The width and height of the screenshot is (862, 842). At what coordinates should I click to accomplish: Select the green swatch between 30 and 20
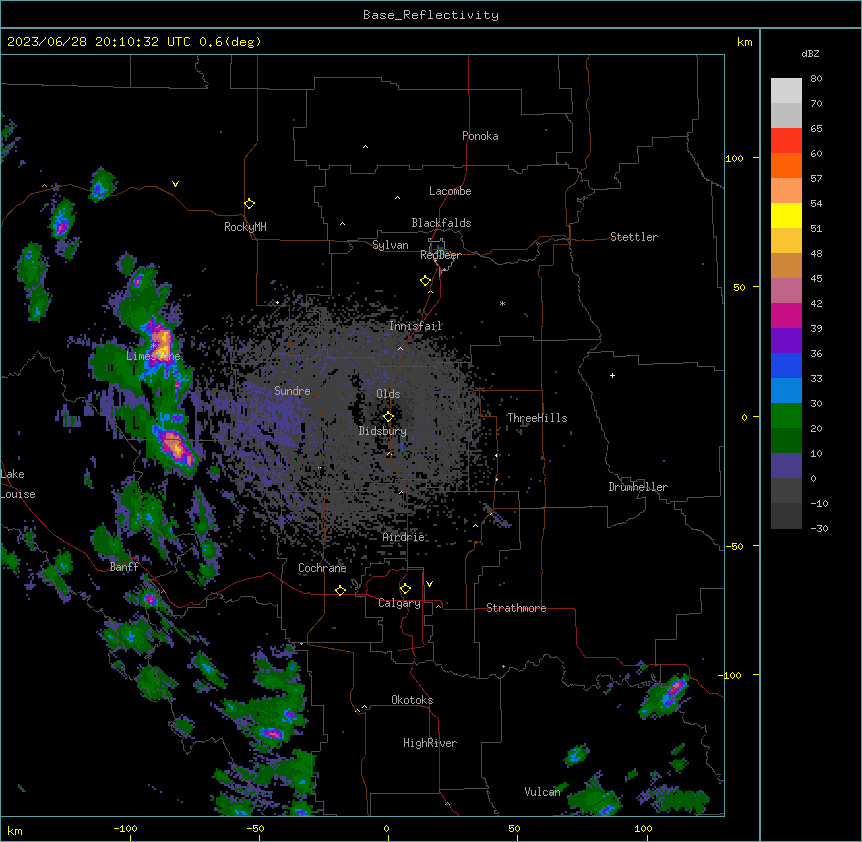point(786,416)
